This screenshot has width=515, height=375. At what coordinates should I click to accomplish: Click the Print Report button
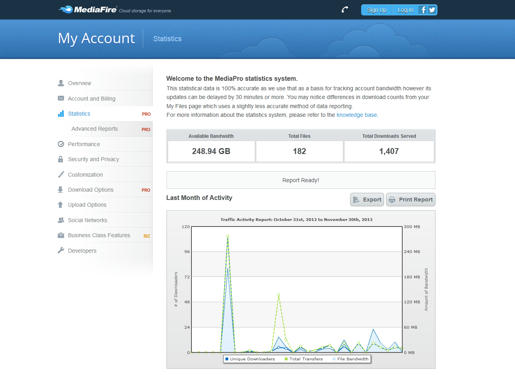coord(411,200)
